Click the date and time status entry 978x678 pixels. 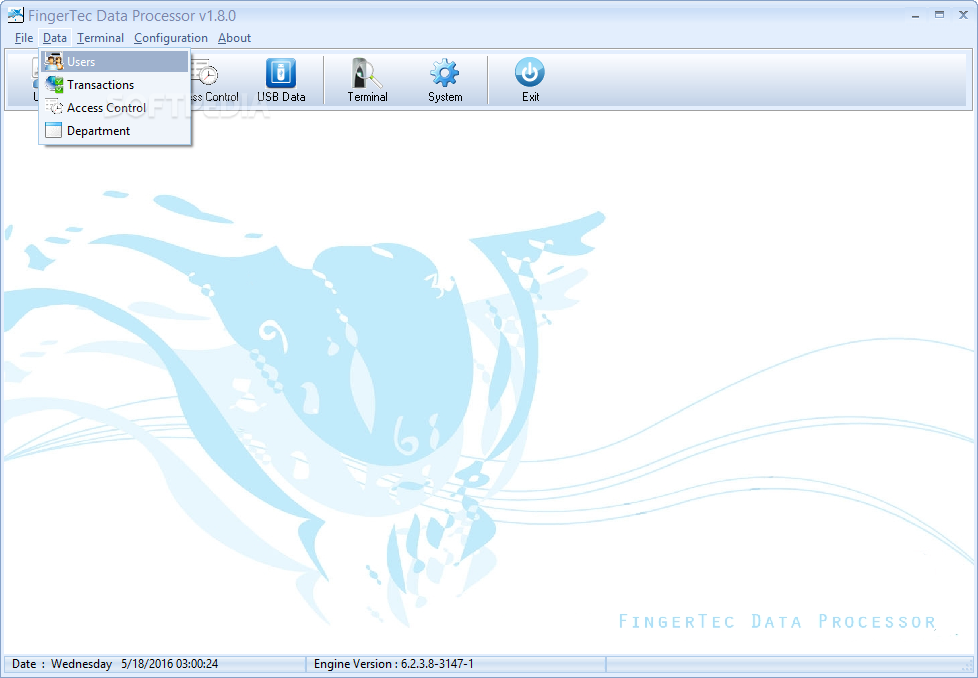pos(115,664)
